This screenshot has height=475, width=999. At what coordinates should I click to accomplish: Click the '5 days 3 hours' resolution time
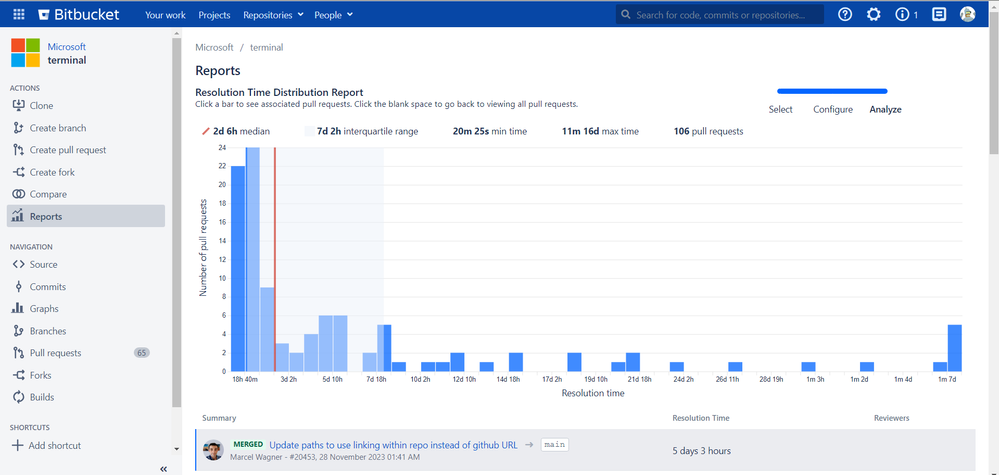pyautogui.click(x=701, y=451)
